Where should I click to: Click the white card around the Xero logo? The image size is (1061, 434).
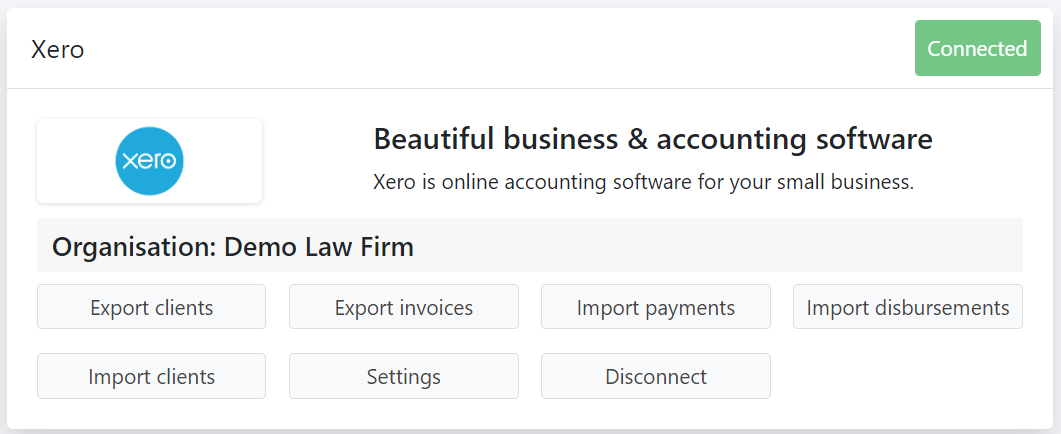(x=150, y=161)
